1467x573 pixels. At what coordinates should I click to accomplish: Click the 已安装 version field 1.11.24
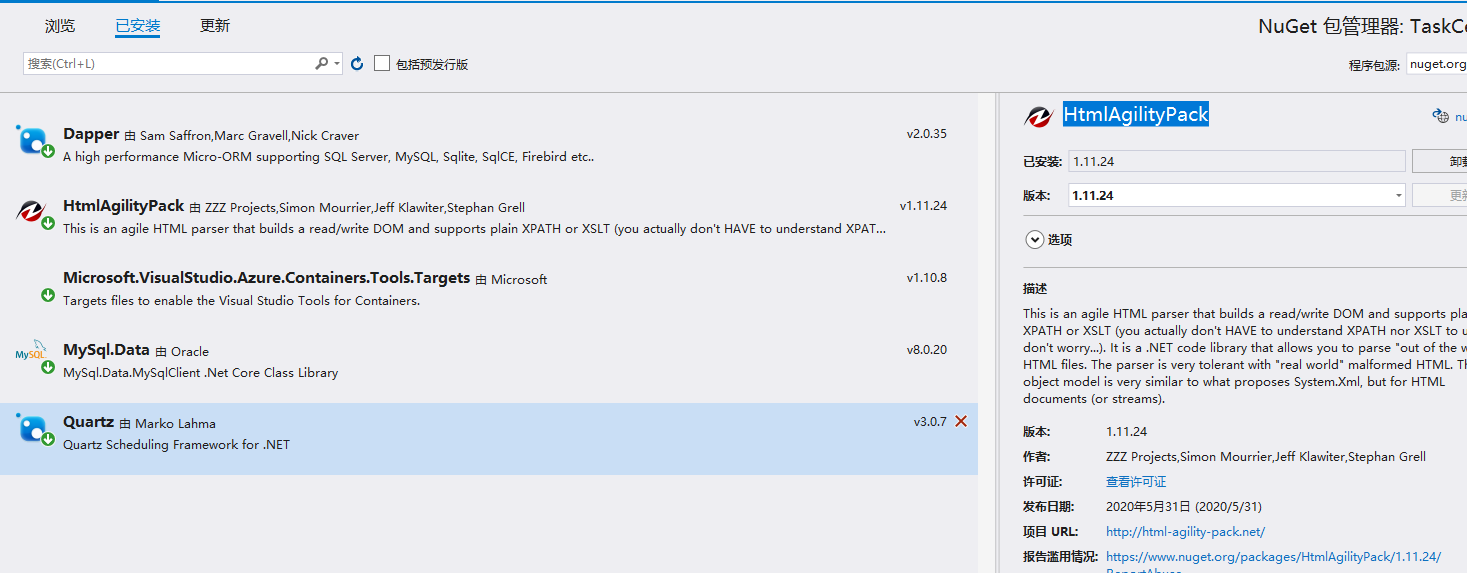point(1237,161)
